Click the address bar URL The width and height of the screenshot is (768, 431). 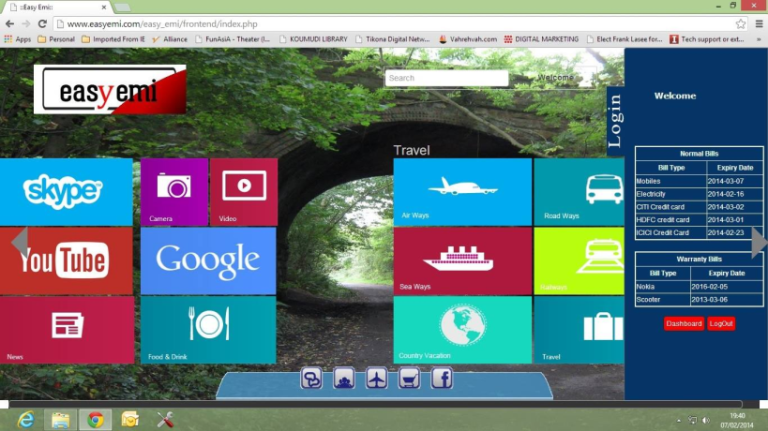pyautogui.click(x=162, y=24)
